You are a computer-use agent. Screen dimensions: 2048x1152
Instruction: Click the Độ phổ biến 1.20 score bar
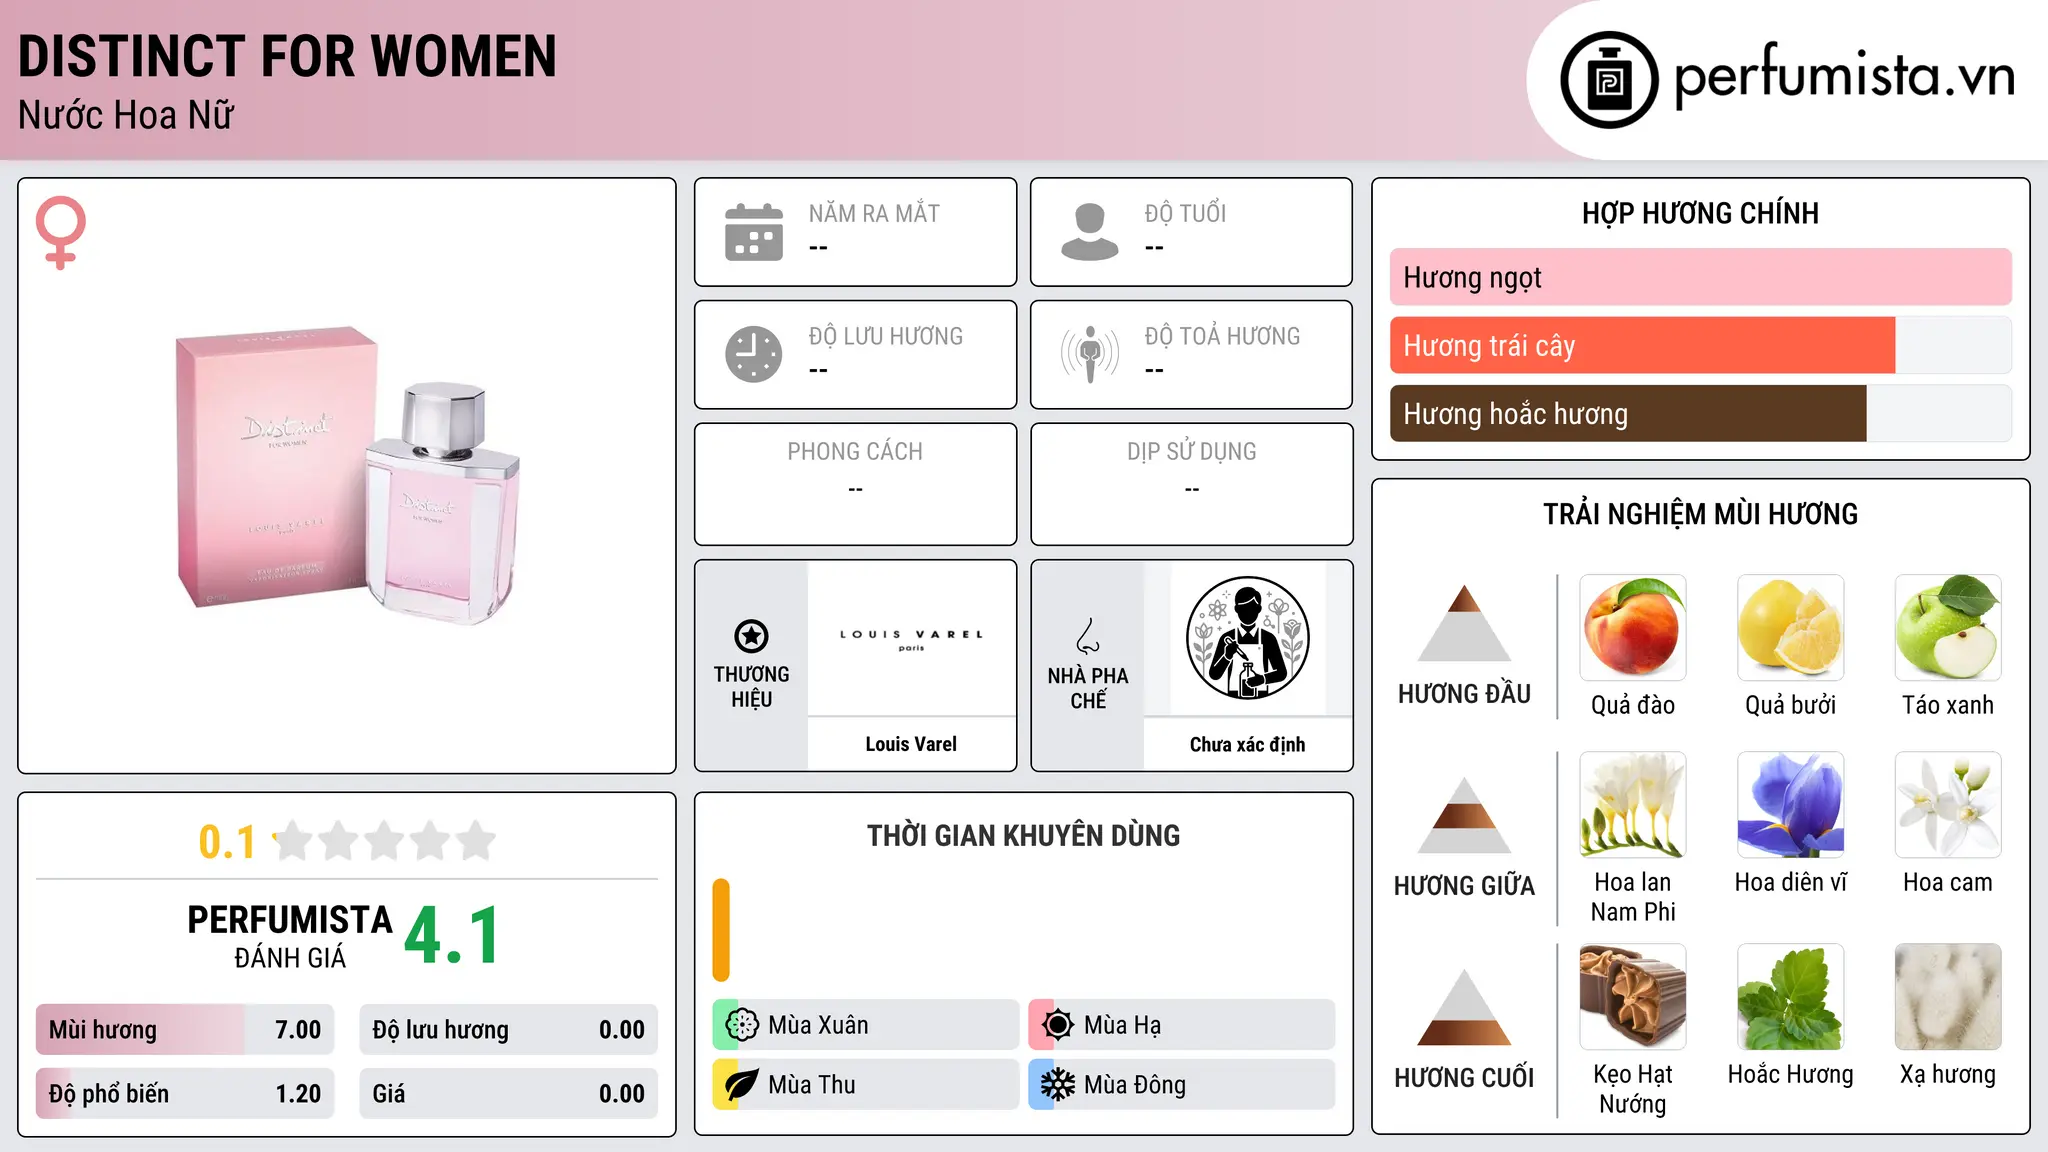coord(185,1093)
